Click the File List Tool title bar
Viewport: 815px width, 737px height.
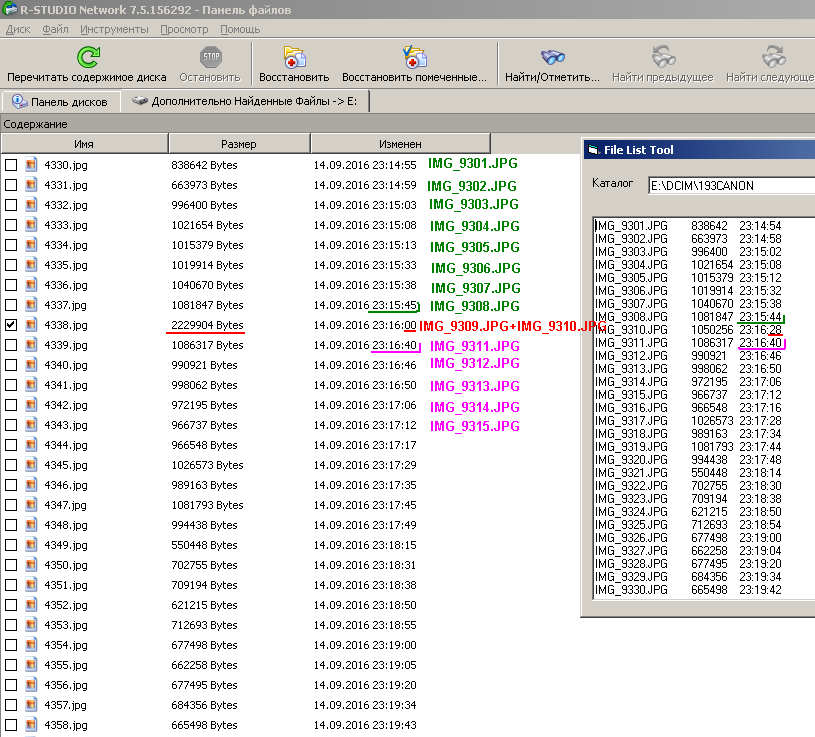click(x=699, y=150)
